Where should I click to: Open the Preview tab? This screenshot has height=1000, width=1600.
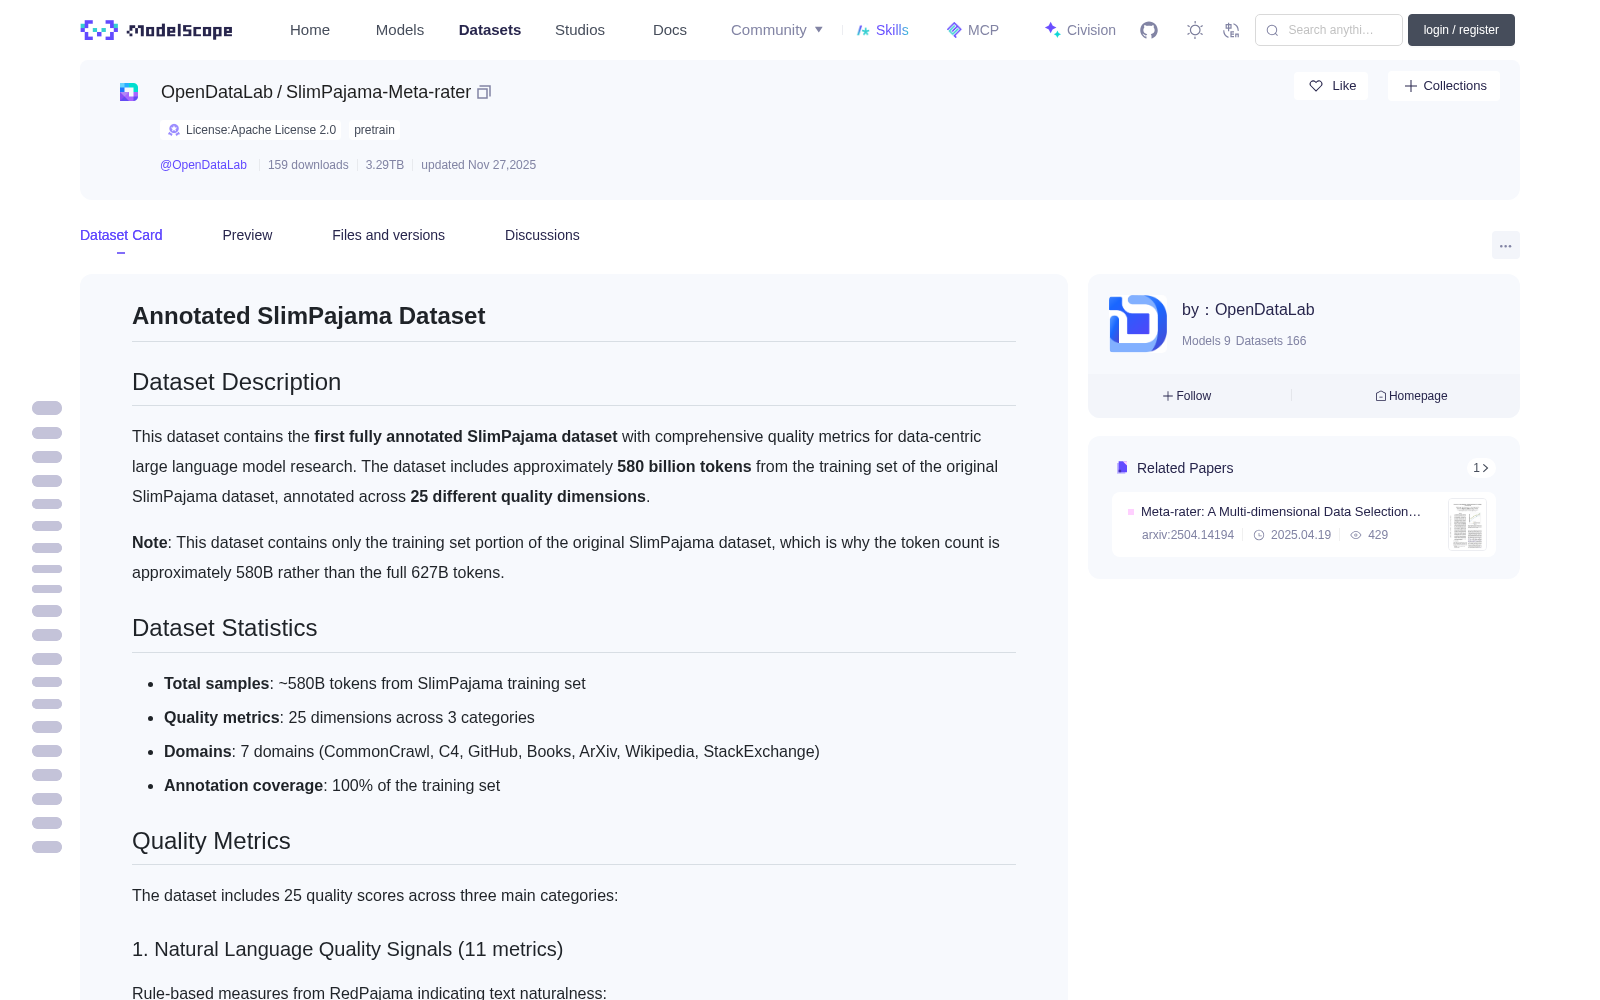[247, 235]
